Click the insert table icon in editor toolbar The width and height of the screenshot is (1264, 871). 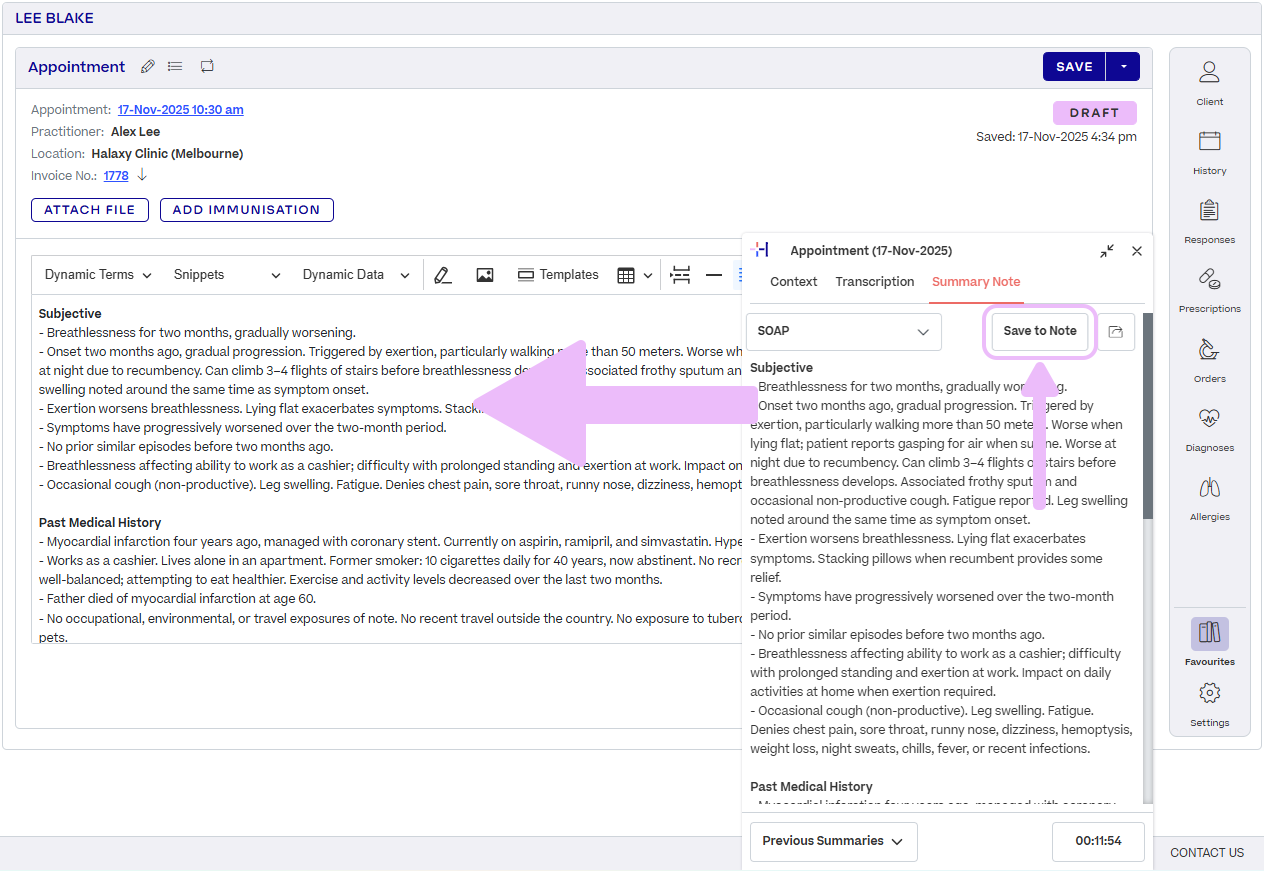(626, 275)
